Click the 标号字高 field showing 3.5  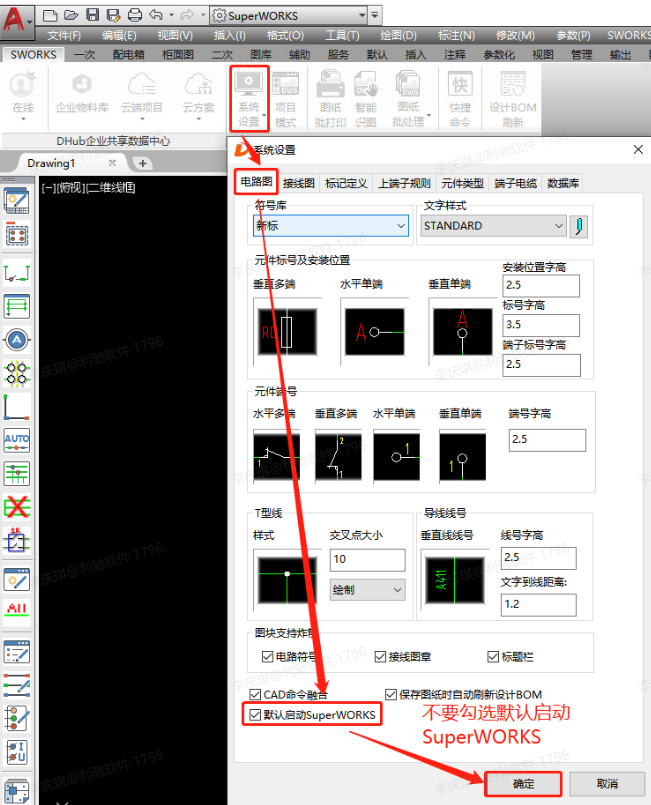coord(541,325)
